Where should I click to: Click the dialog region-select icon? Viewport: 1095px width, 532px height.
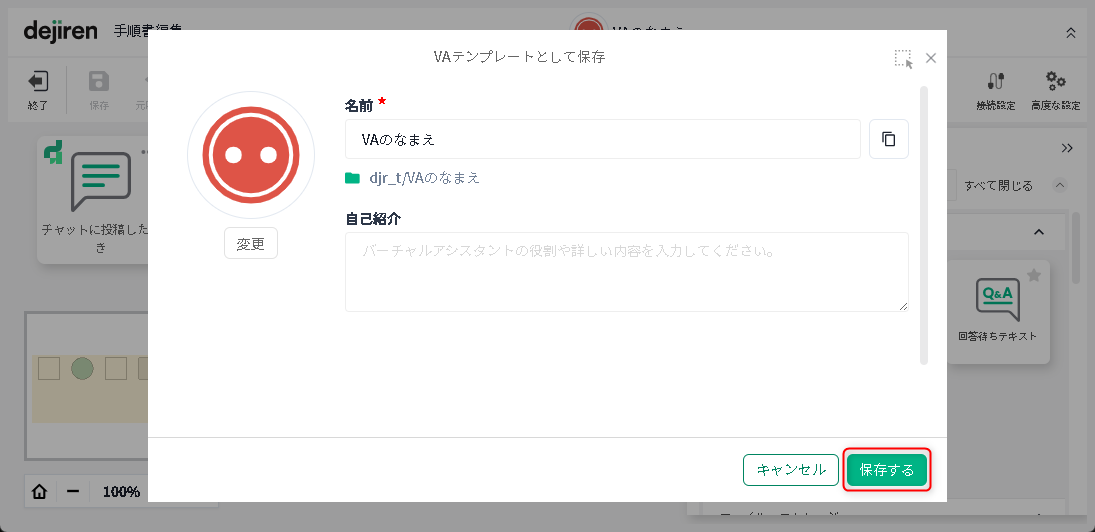coord(903,59)
